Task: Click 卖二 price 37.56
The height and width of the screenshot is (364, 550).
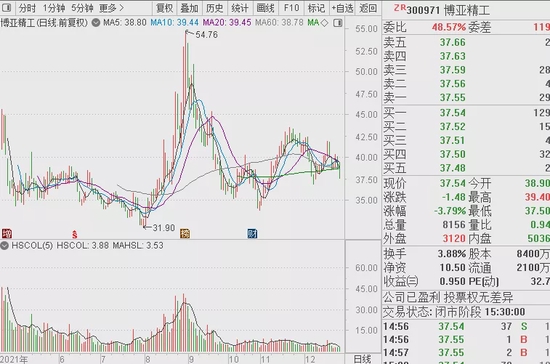Action: (x=452, y=84)
